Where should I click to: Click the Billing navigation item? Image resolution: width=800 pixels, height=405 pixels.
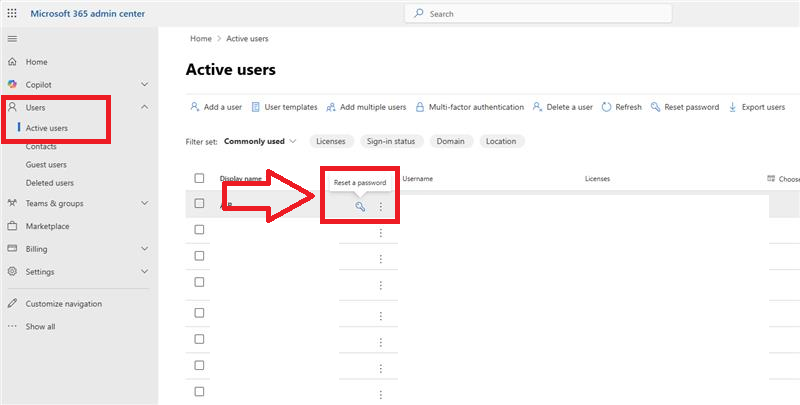[37, 249]
